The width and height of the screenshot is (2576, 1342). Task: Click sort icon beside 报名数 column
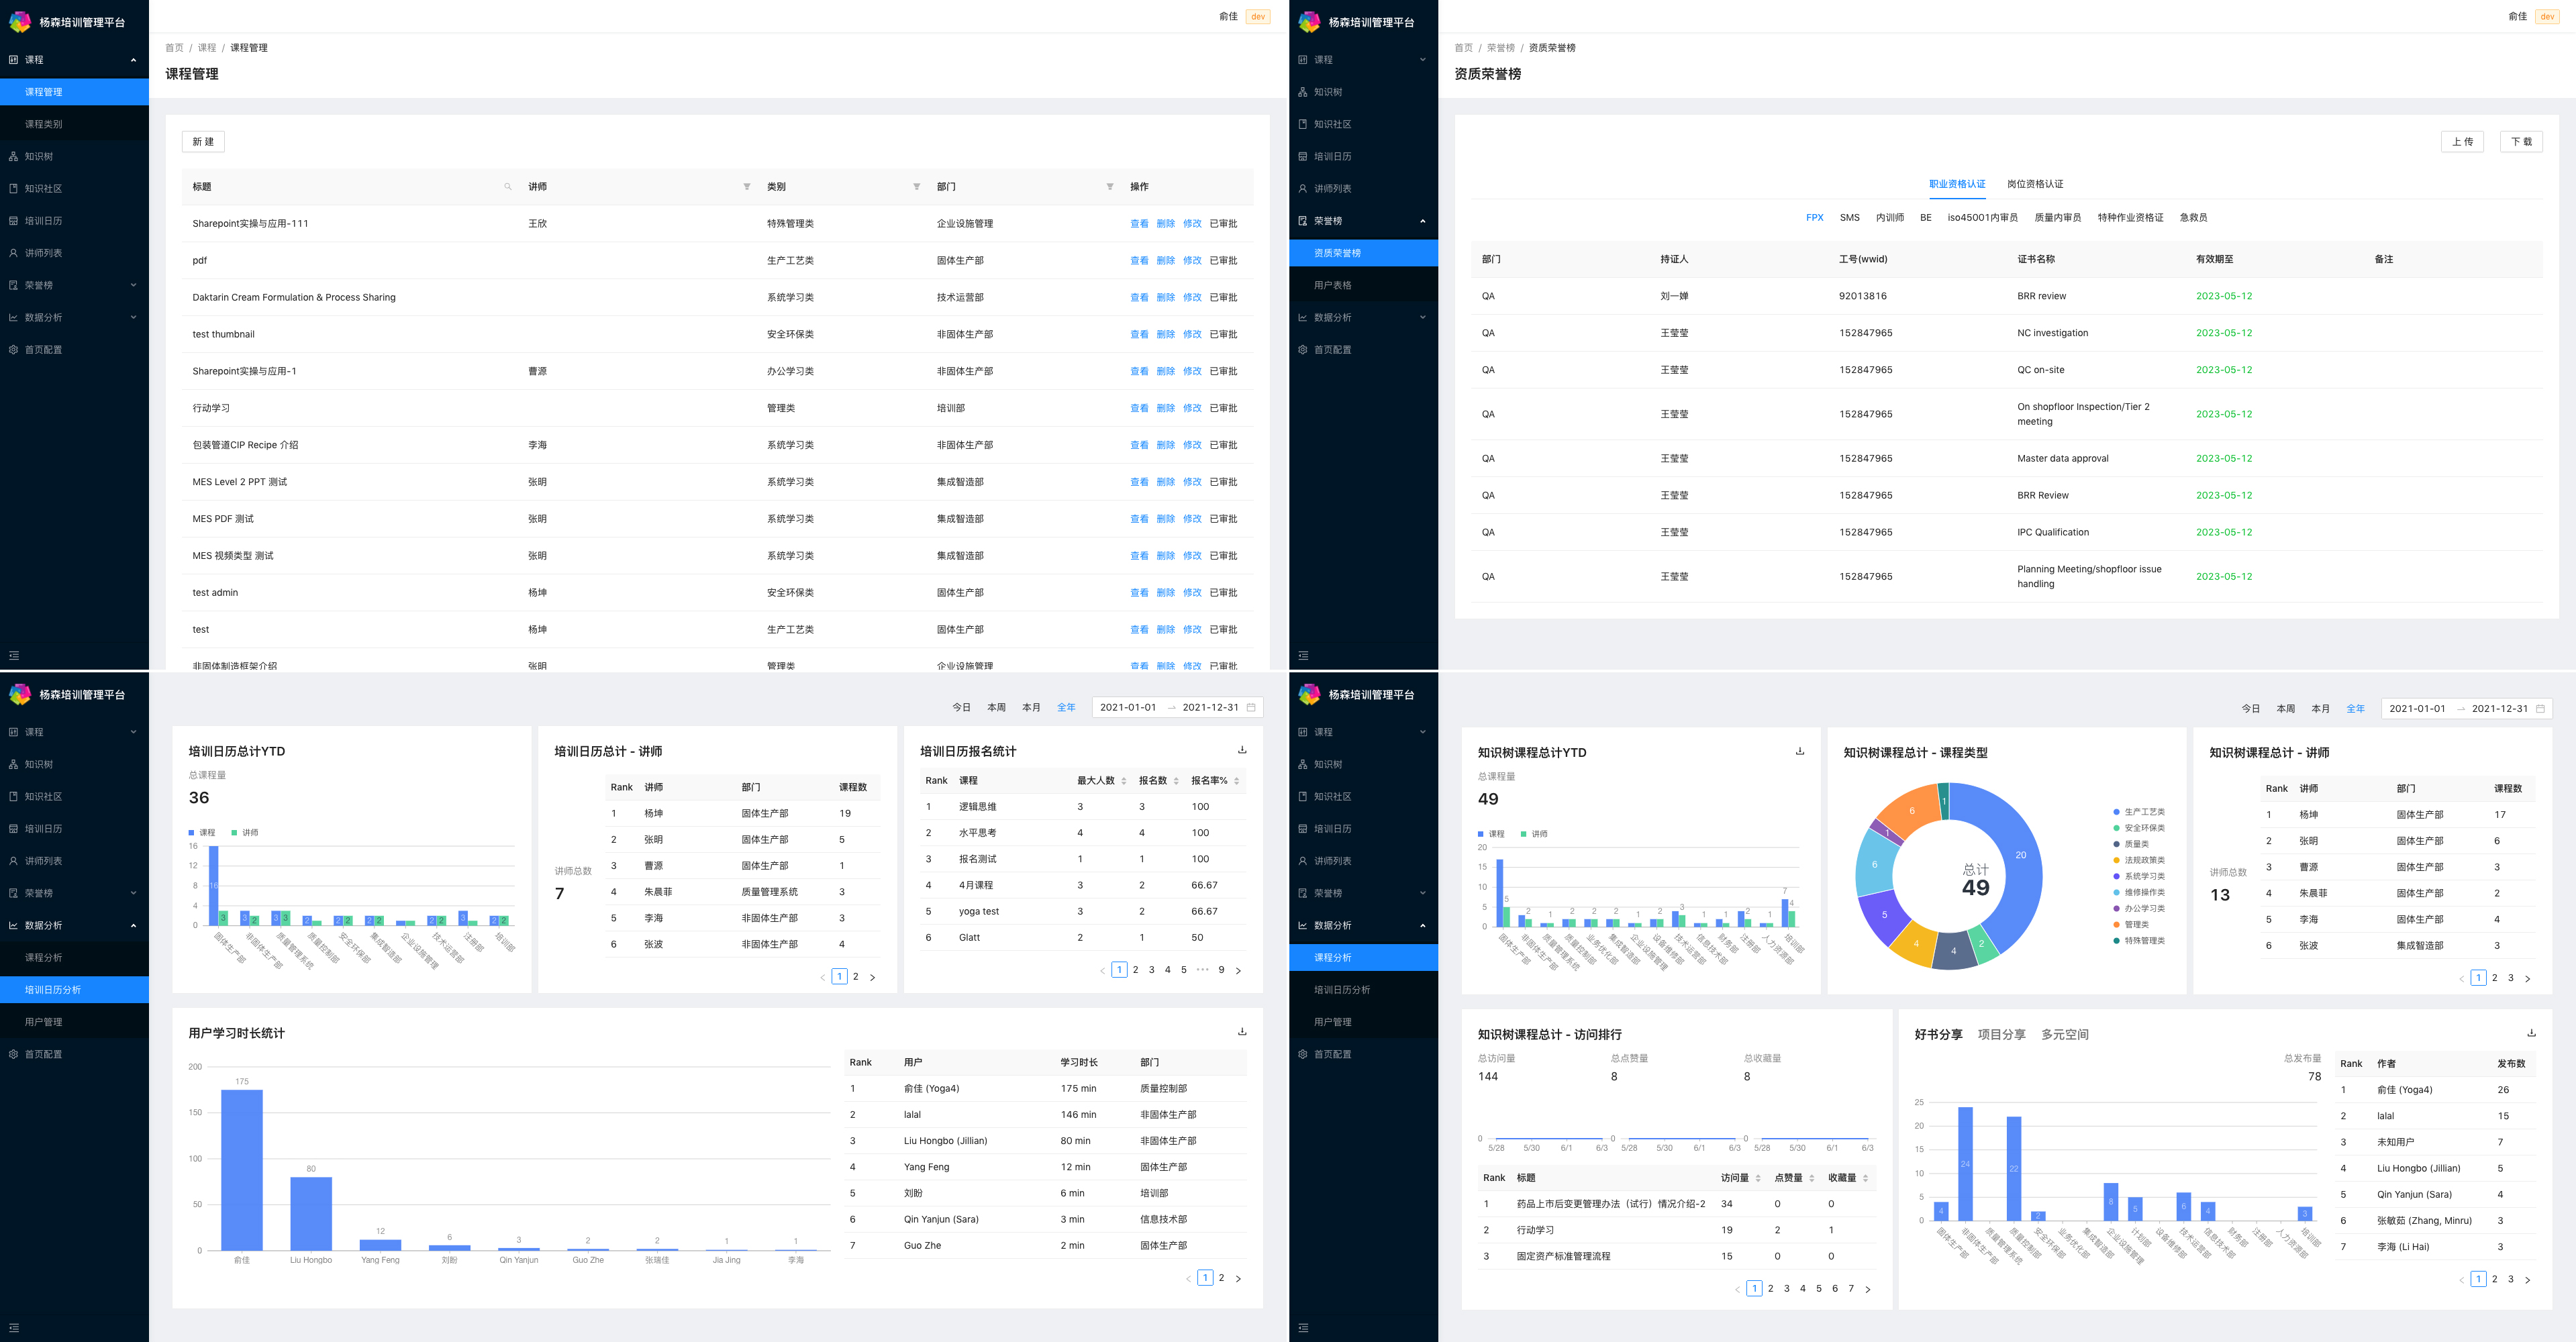pos(1176,781)
